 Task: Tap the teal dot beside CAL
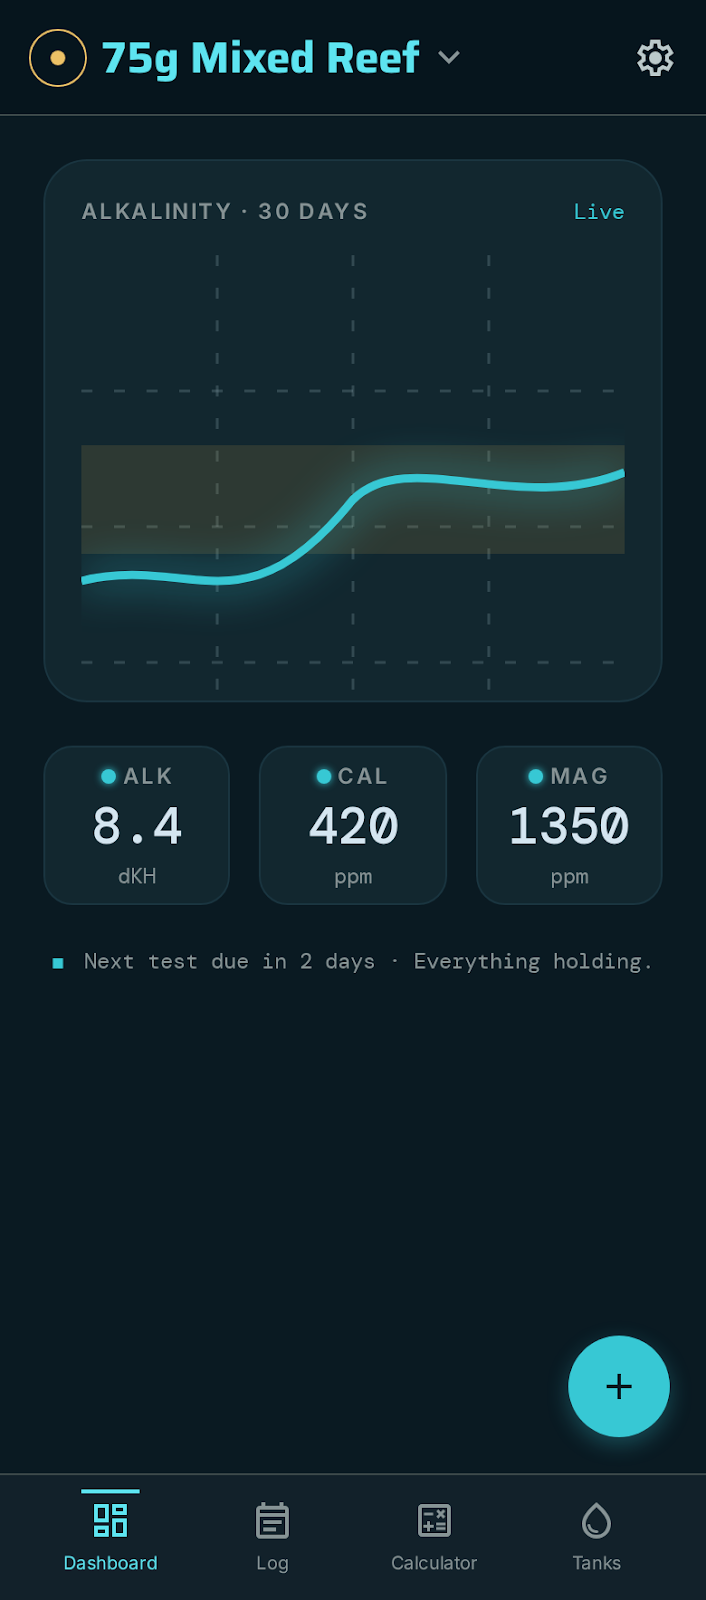pyautogui.click(x=324, y=776)
